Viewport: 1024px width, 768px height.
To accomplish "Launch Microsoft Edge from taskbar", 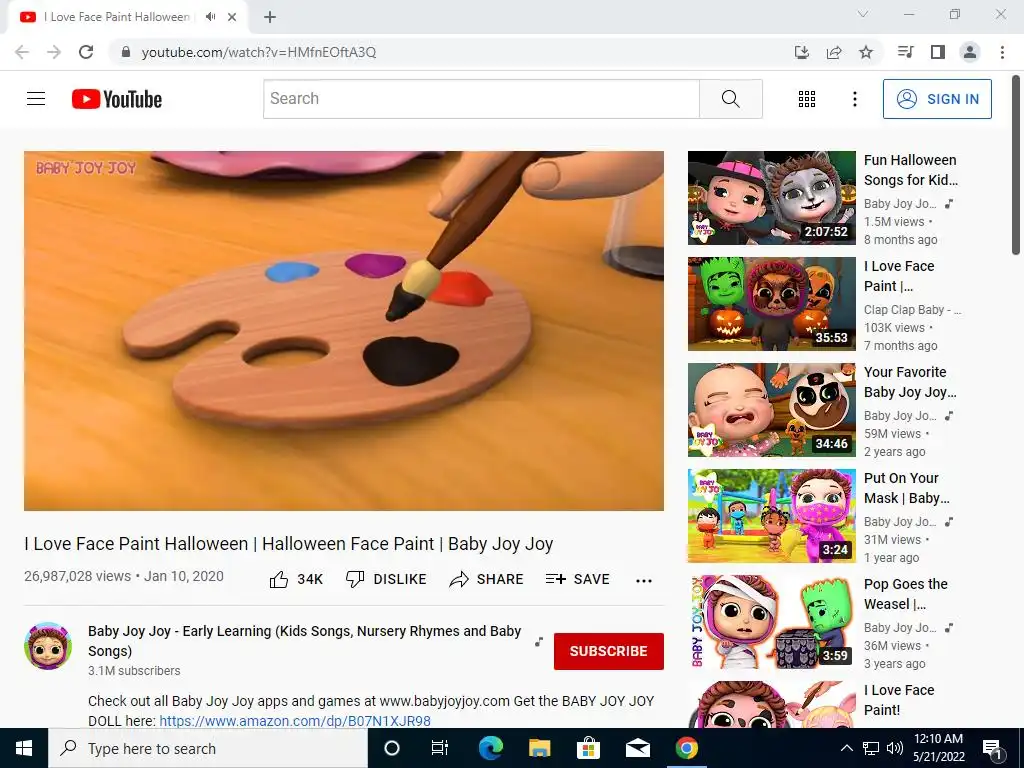I will coord(490,748).
